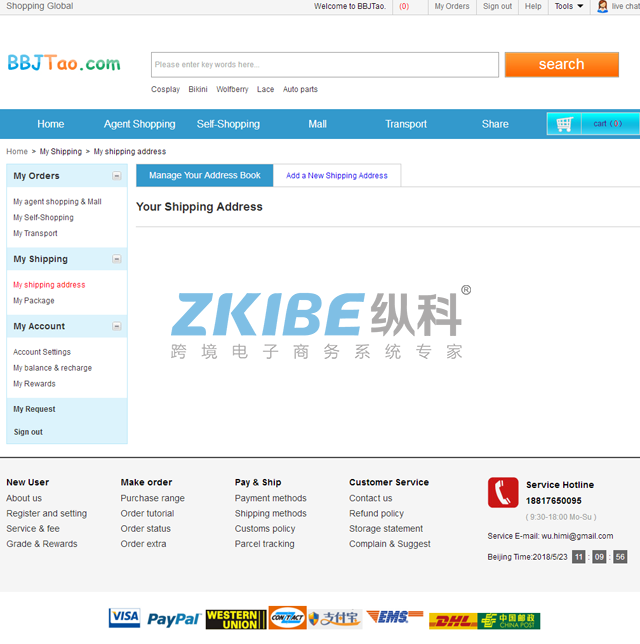The height and width of the screenshot is (644, 640).
Task: Open Shipping methods footer link
Action: [x=270, y=513]
